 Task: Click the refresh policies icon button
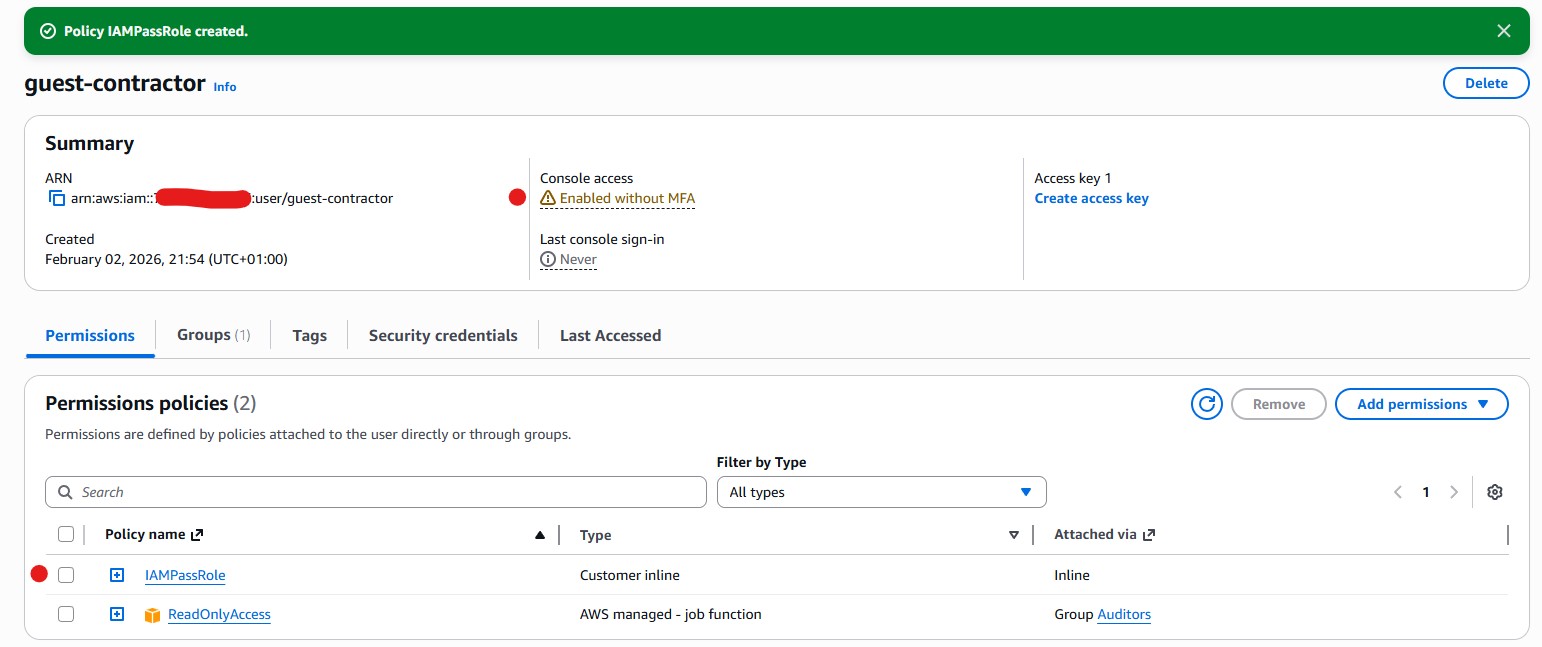click(x=1207, y=404)
